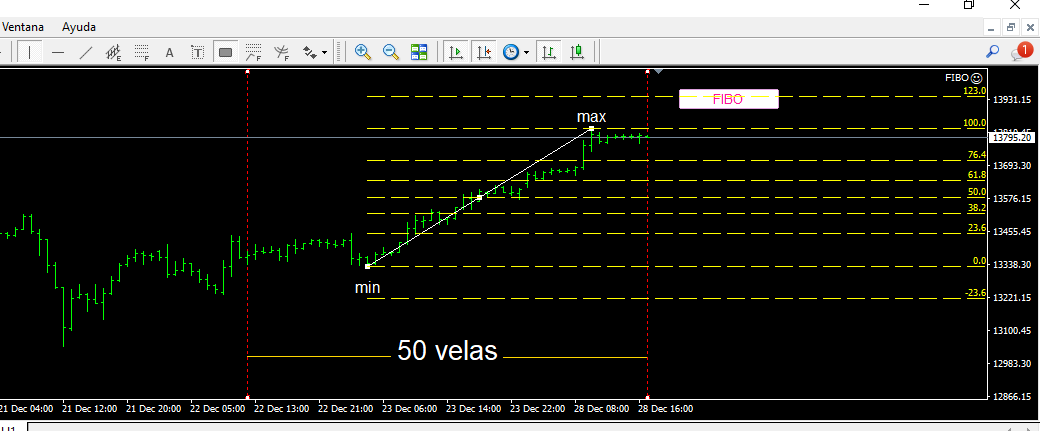The height and width of the screenshot is (431, 1040).
Task: Click the 50.0 Fibonacci level label
Action: coord(977,192)
